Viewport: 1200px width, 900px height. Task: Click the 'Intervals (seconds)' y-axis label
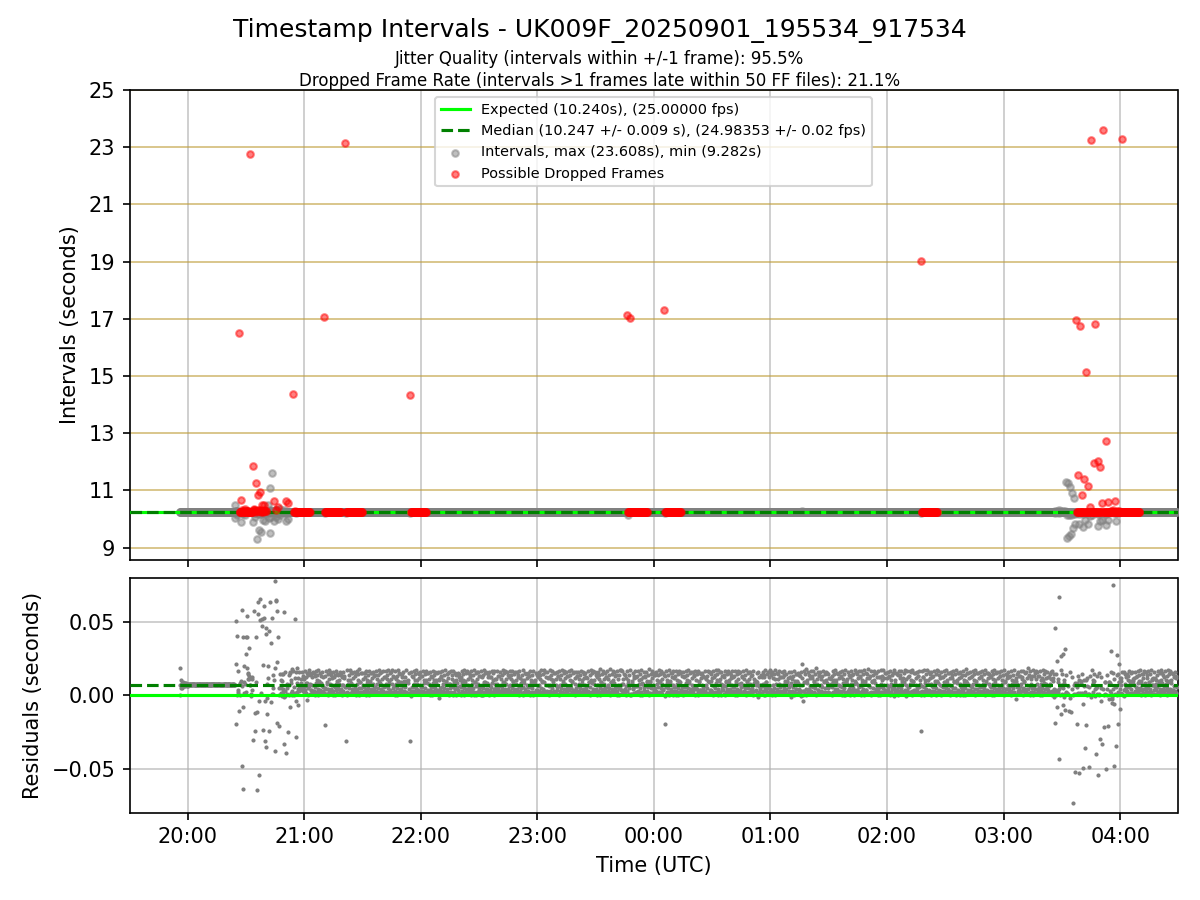coord(69,325)
